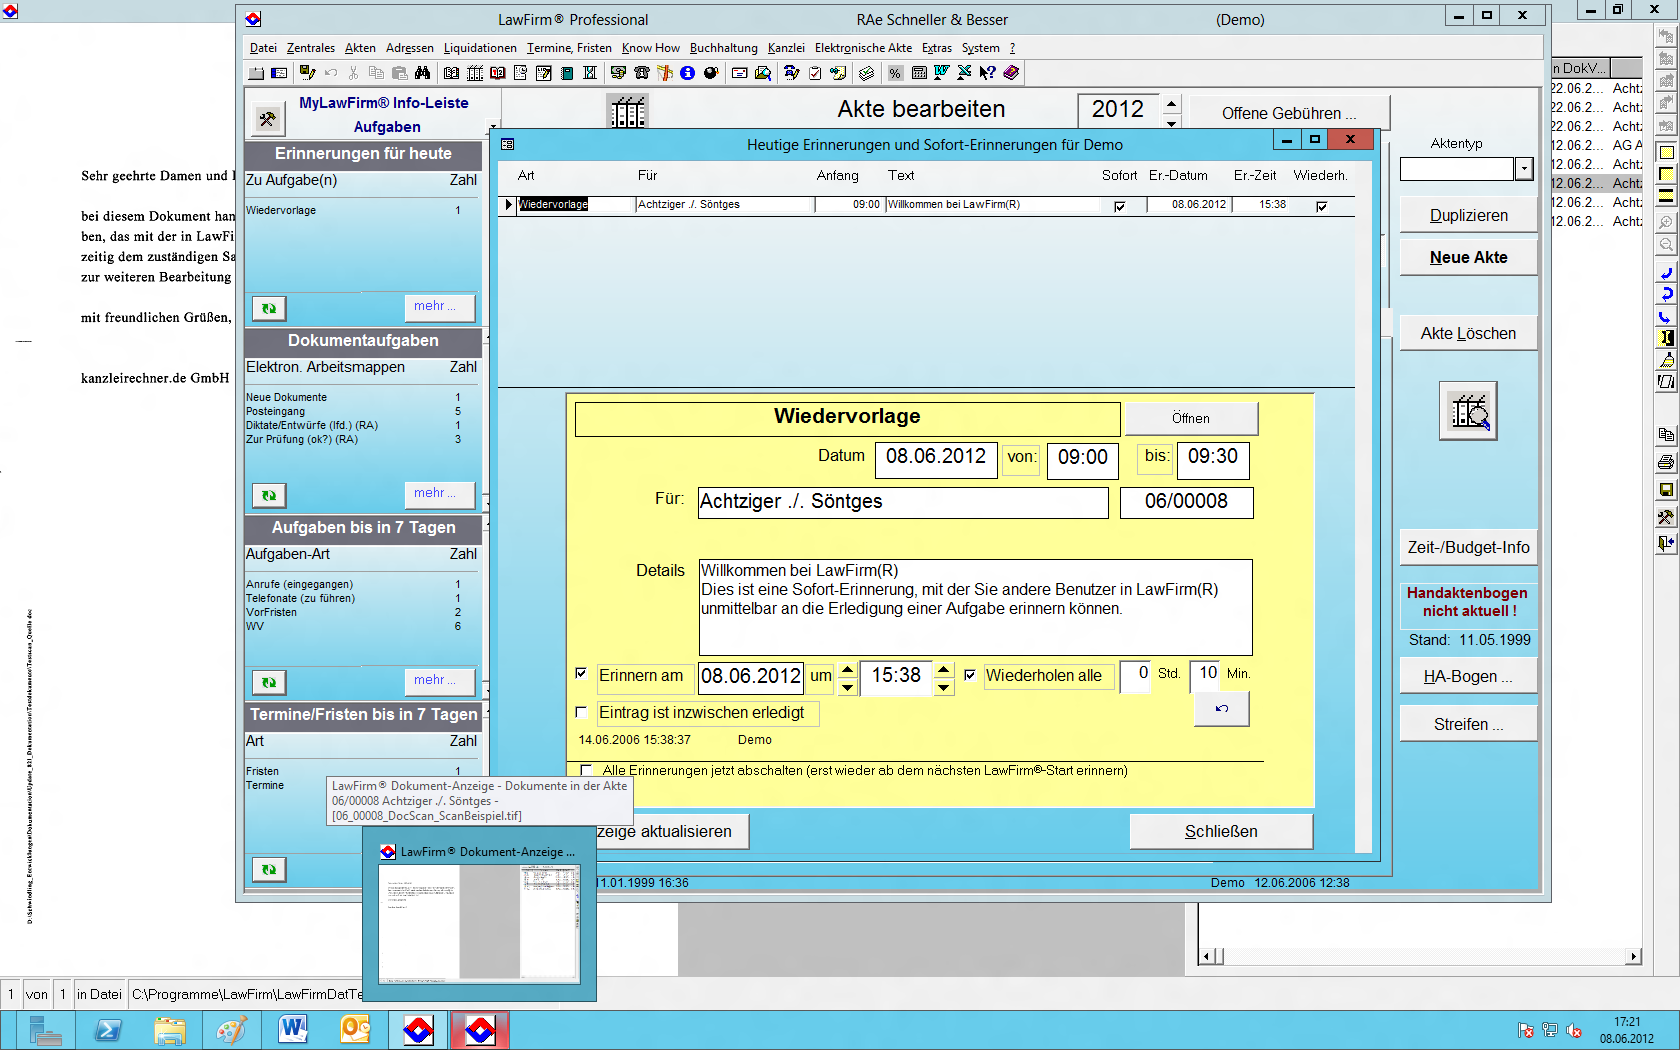Open the Aktentyp dropdown

coord(1524,169)
